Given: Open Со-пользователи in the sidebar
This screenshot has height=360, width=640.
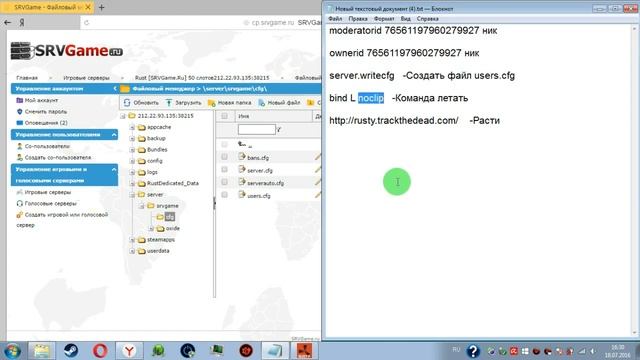Looking at the screenshot, I should point(47,146).
